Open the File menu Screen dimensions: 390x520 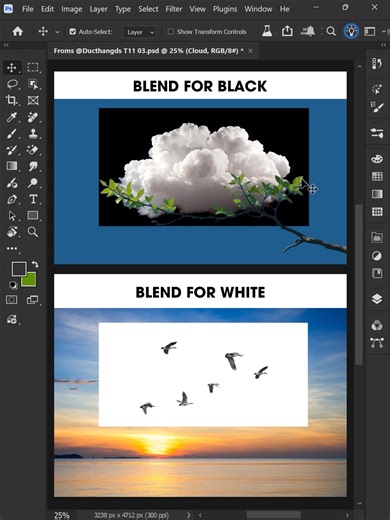28,9
